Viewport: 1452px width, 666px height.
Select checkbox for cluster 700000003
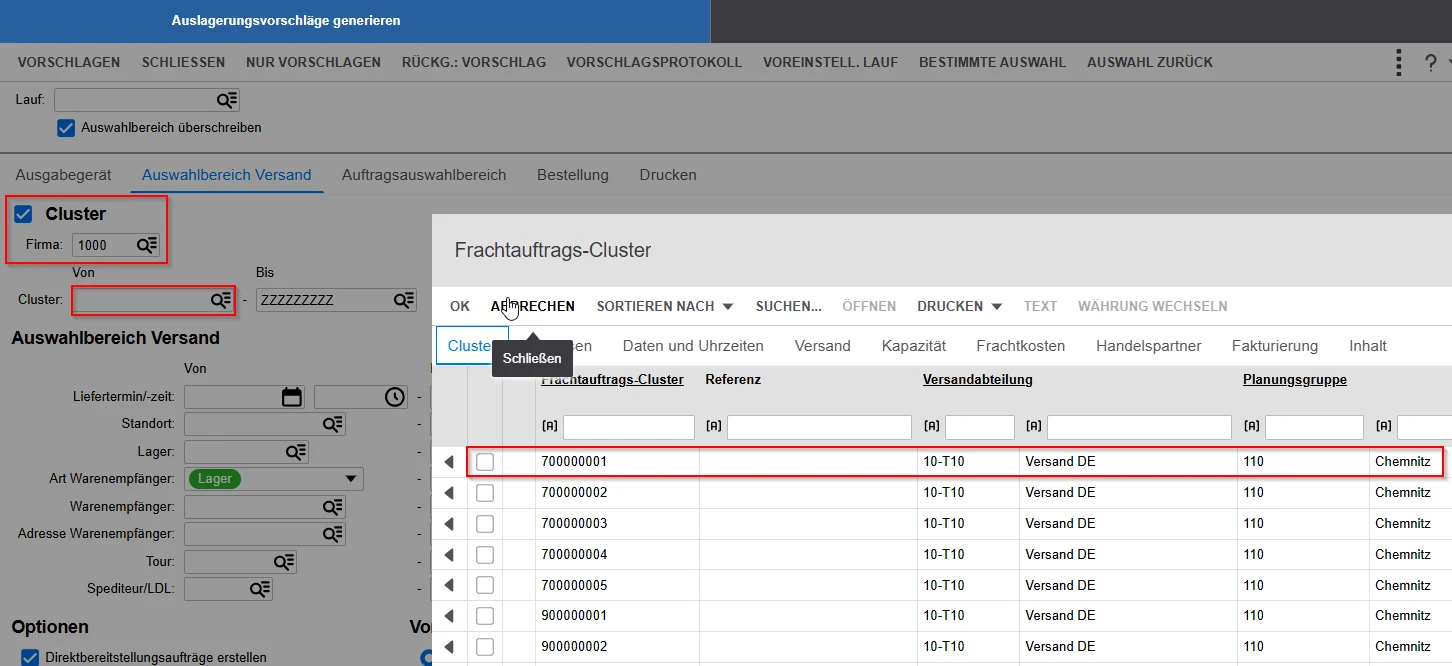click(485, 524)
